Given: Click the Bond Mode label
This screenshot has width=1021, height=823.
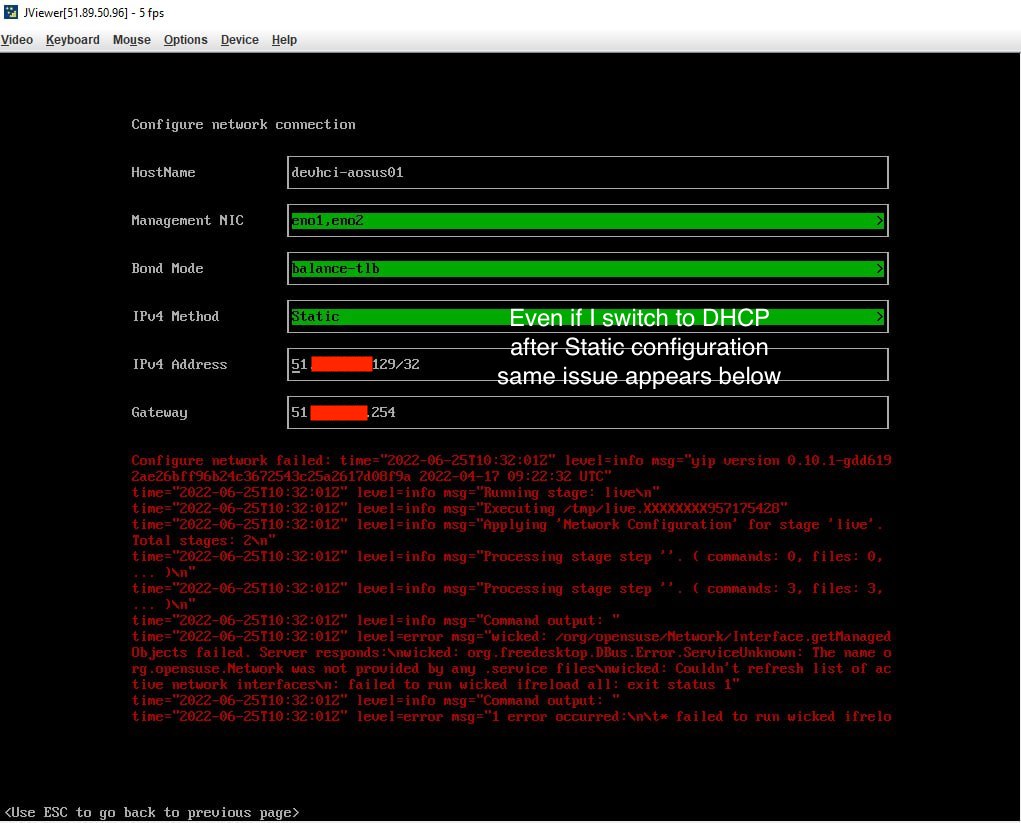Looking at the screenshot, I should (167, 268).
